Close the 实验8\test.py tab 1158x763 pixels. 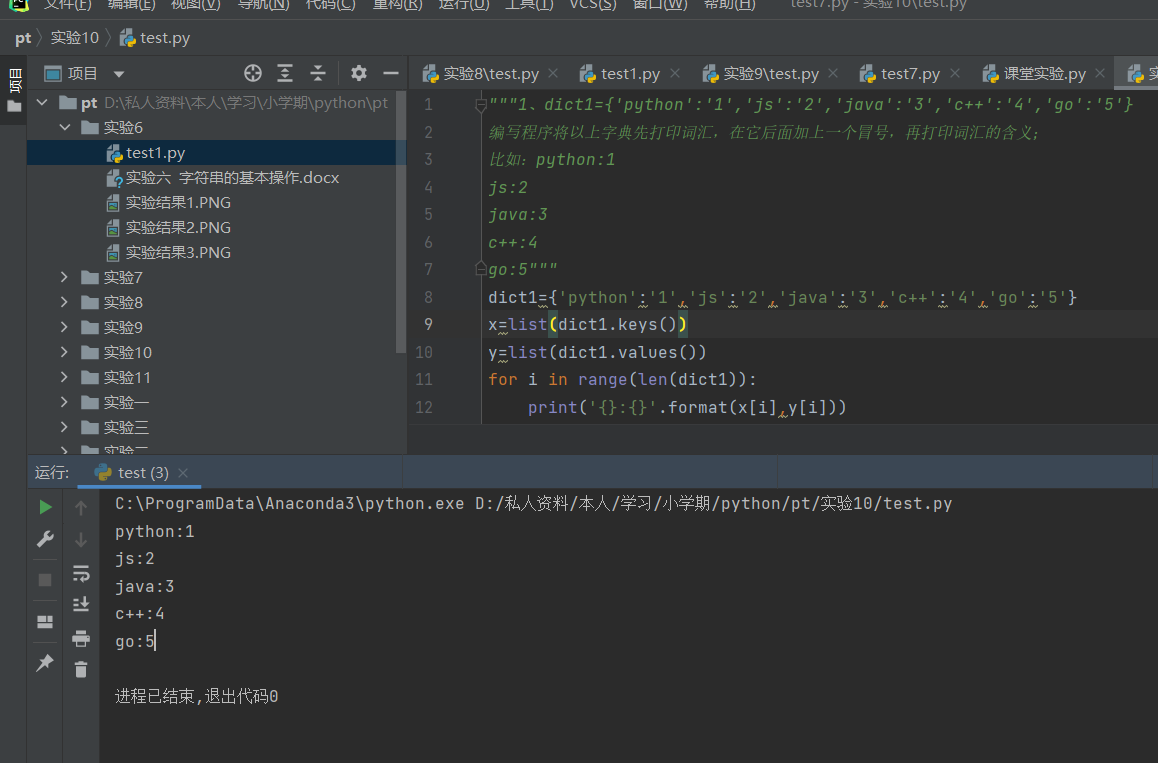click(553, 73)
